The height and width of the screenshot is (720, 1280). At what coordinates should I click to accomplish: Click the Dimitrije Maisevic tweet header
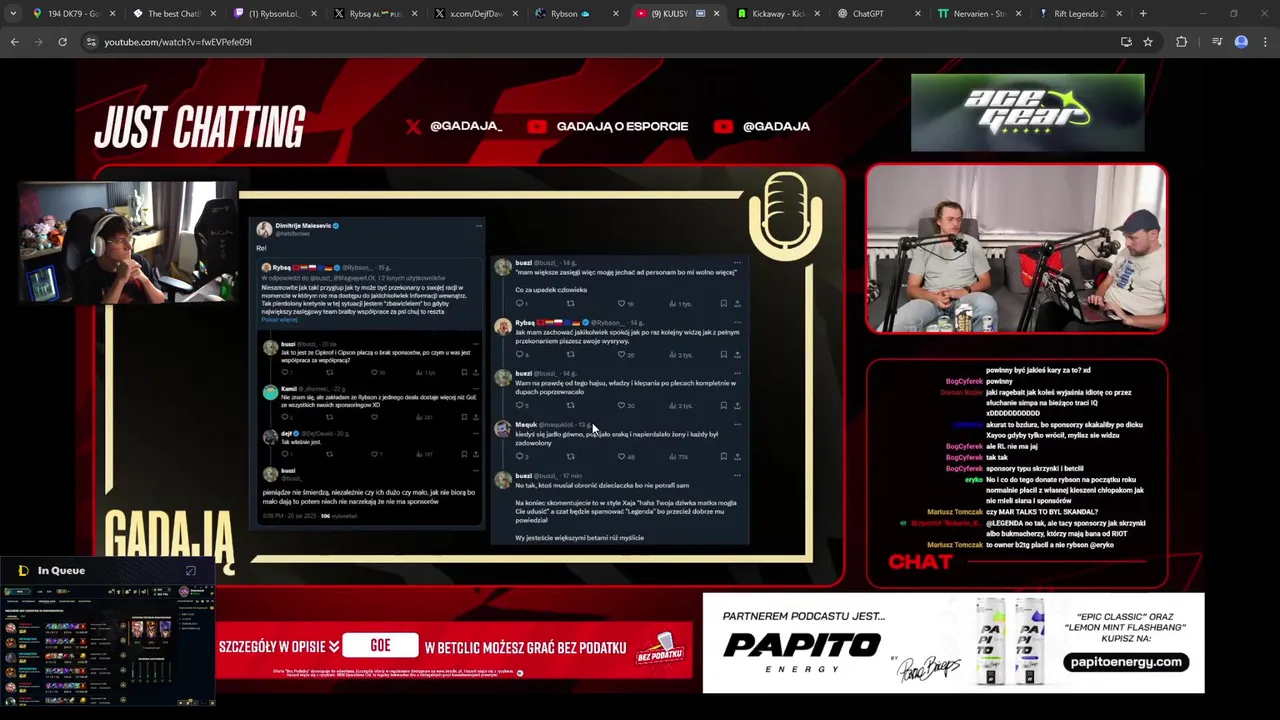(x=300, y=229)
